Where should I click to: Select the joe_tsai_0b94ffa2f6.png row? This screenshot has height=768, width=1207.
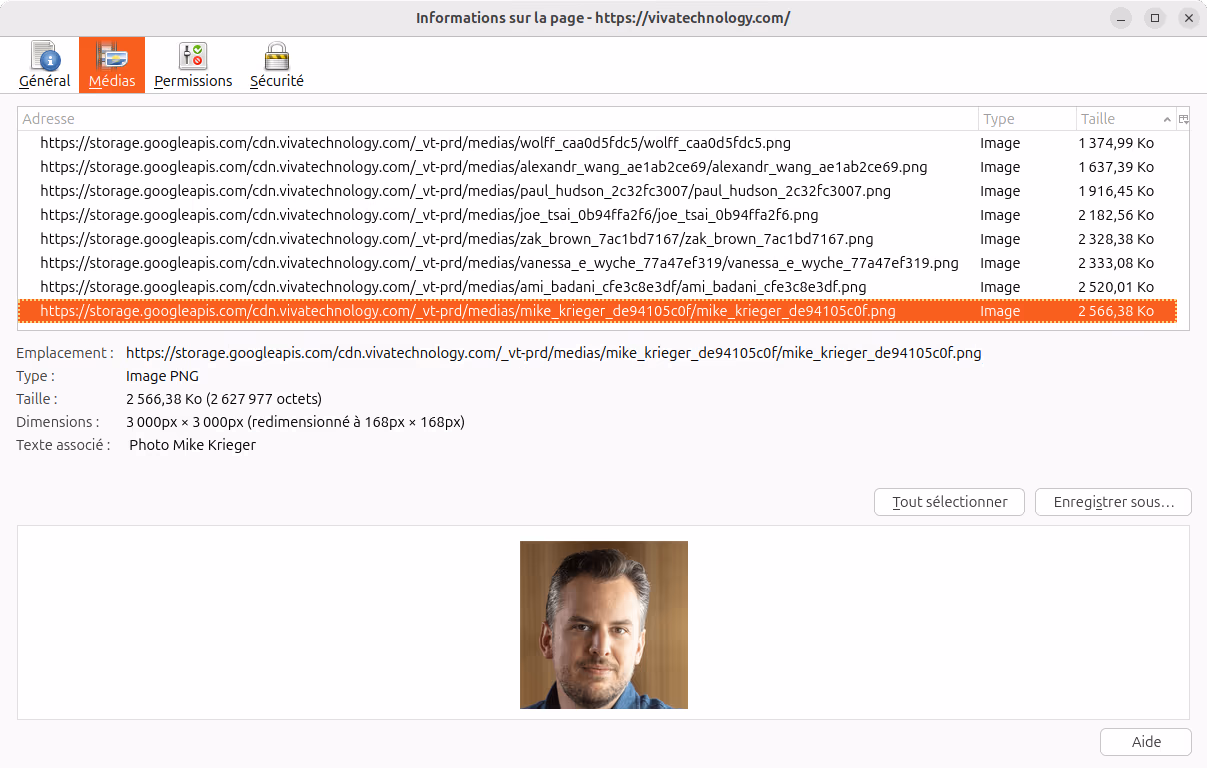598,215
